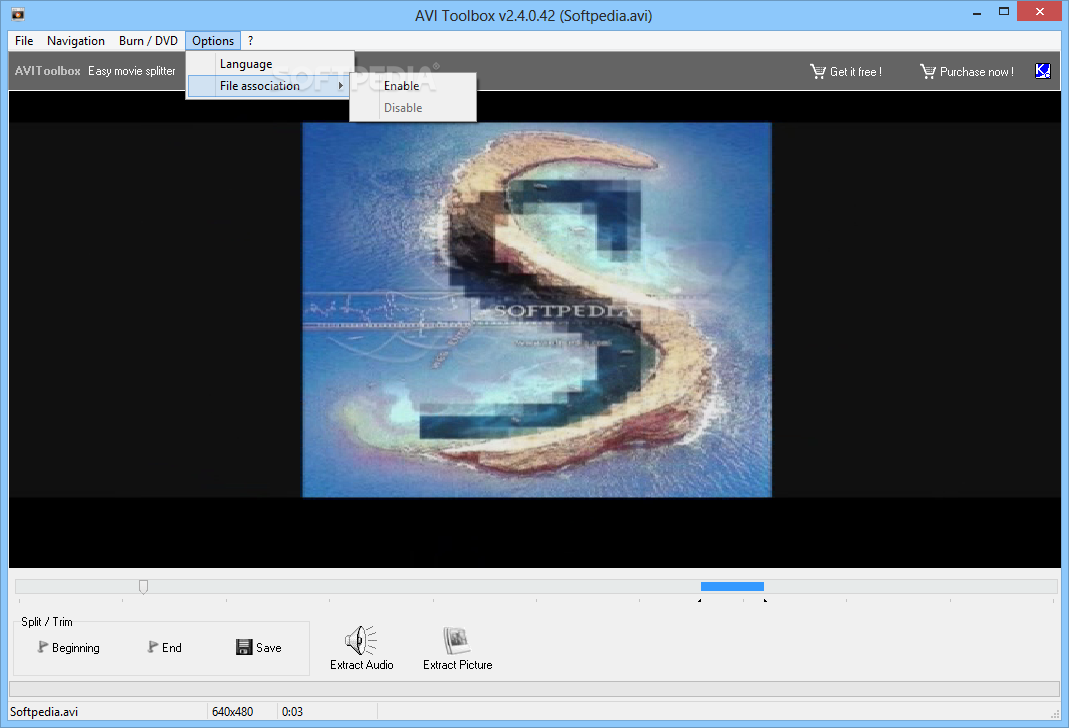The width and height of the screenshot is (1069, 728).
Task: Click the 0:03 duration in the status bar
Action: 292,712
